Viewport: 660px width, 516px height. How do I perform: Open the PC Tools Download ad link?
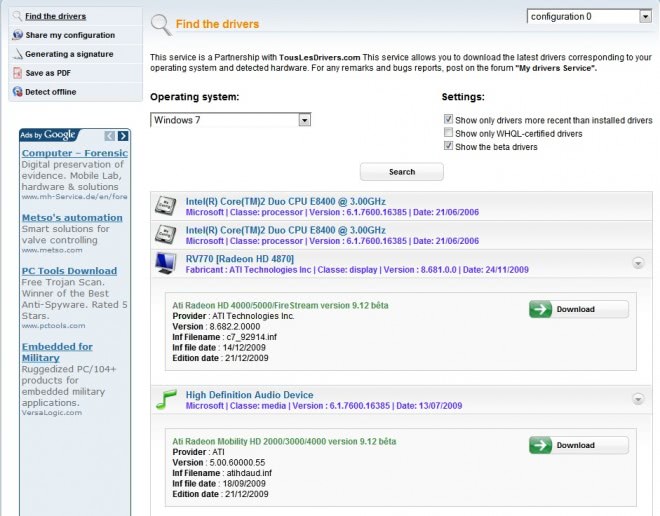coord(69,270)
